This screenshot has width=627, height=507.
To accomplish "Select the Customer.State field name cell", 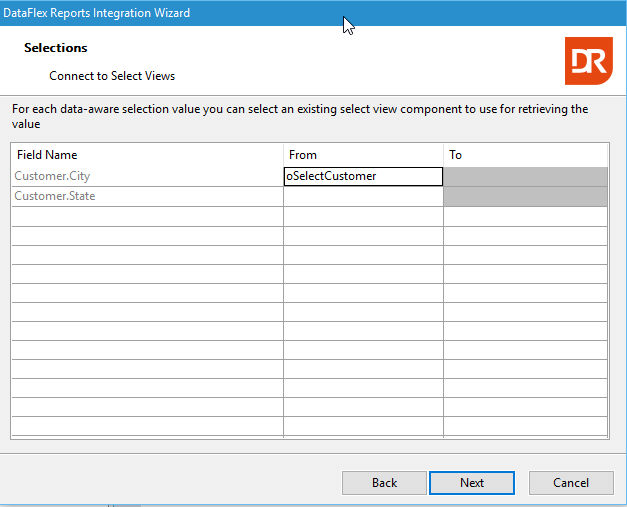I will coord(147,196).
